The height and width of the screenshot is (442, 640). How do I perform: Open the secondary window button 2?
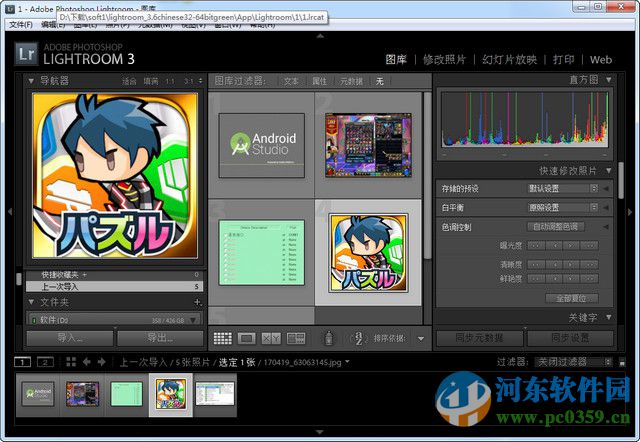coord(45,362)
